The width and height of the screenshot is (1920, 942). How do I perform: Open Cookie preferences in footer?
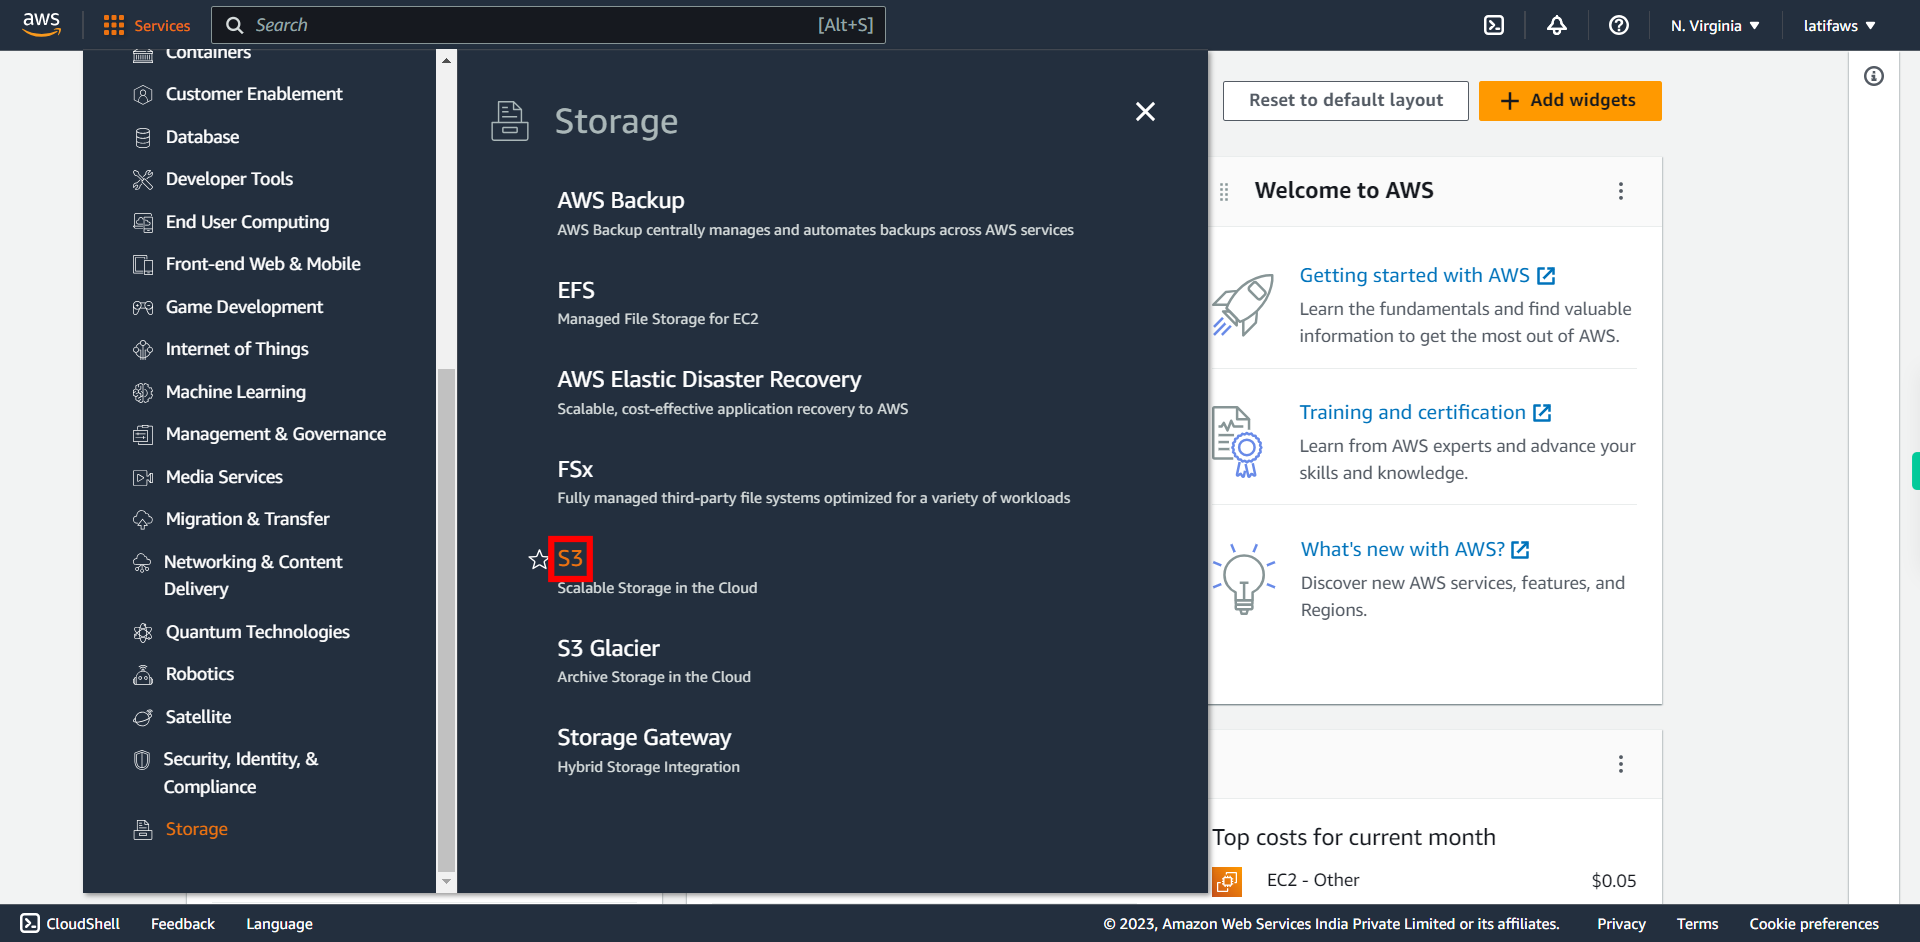1813,924
